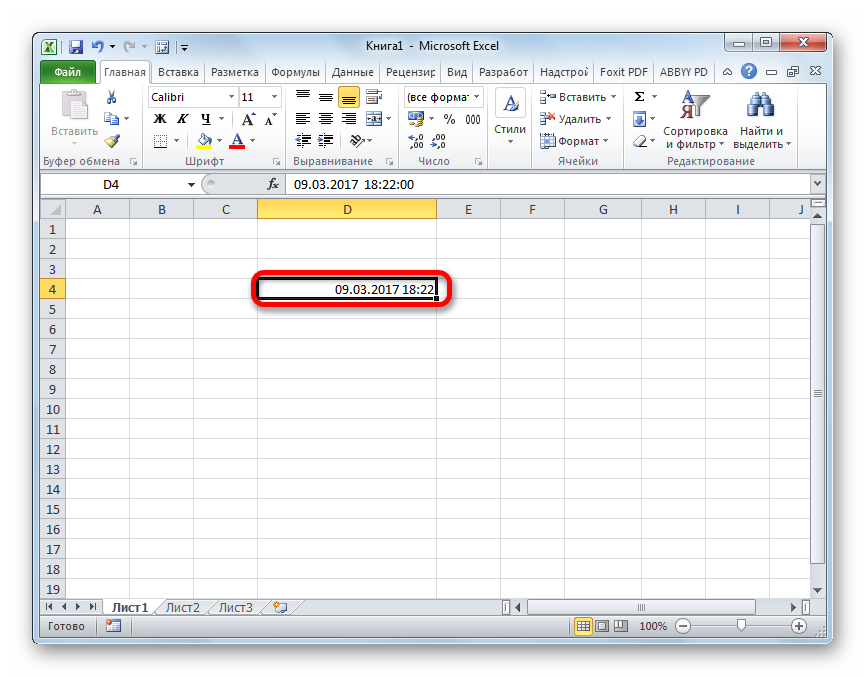The width and height of the screenshot is (866, 677).
Task: Open the green Файл button
Action: click(x=68, y=72)
